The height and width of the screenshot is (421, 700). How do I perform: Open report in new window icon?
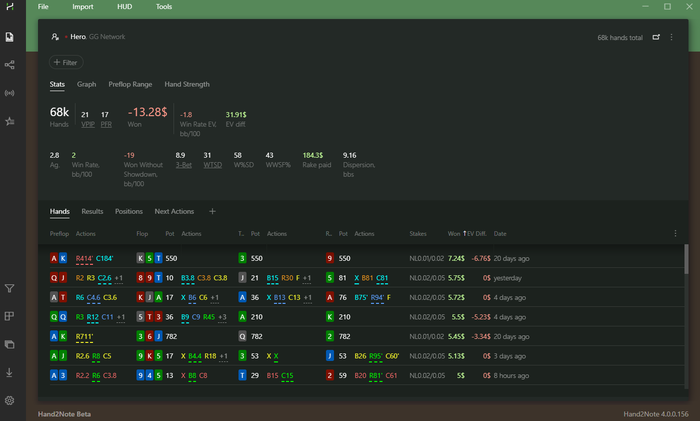coord(656,37)
